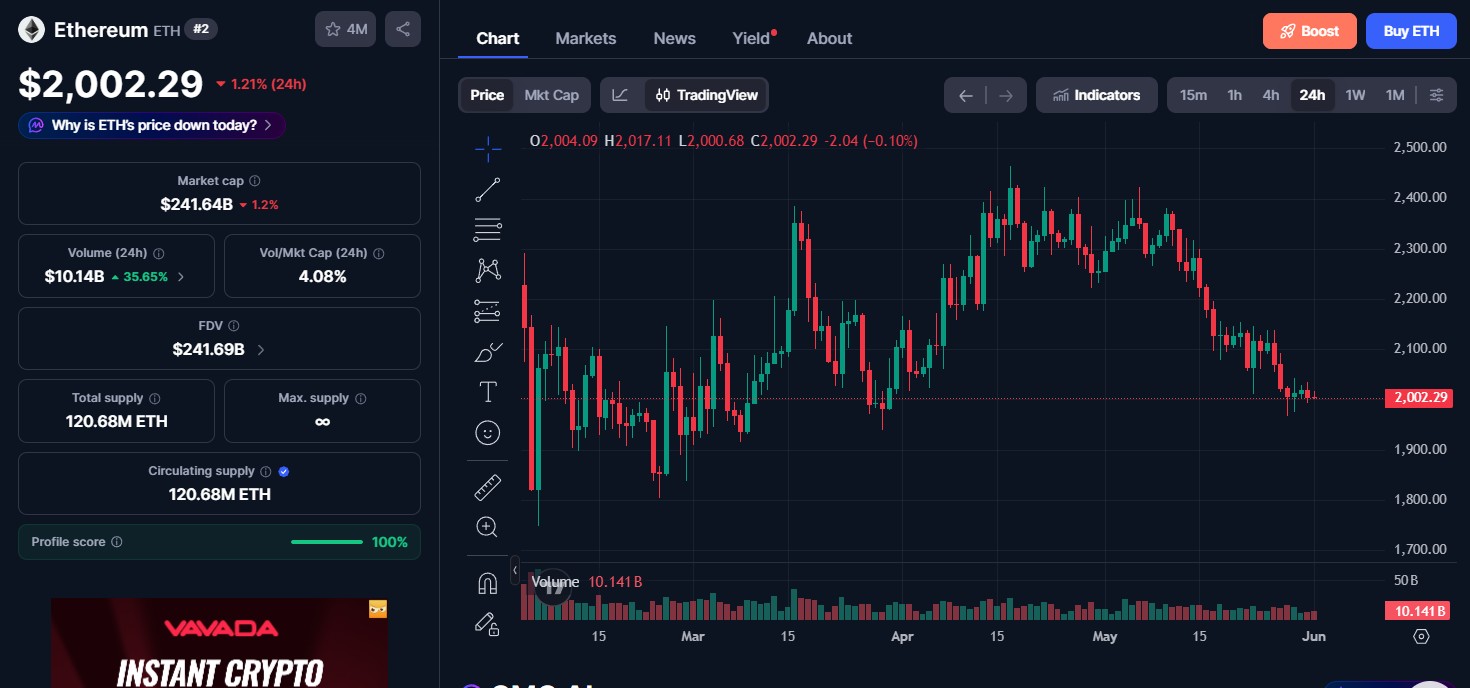The image size is (1470, 688).
Task: Click the $241.64B market cap value
Action: coord(196,204)
